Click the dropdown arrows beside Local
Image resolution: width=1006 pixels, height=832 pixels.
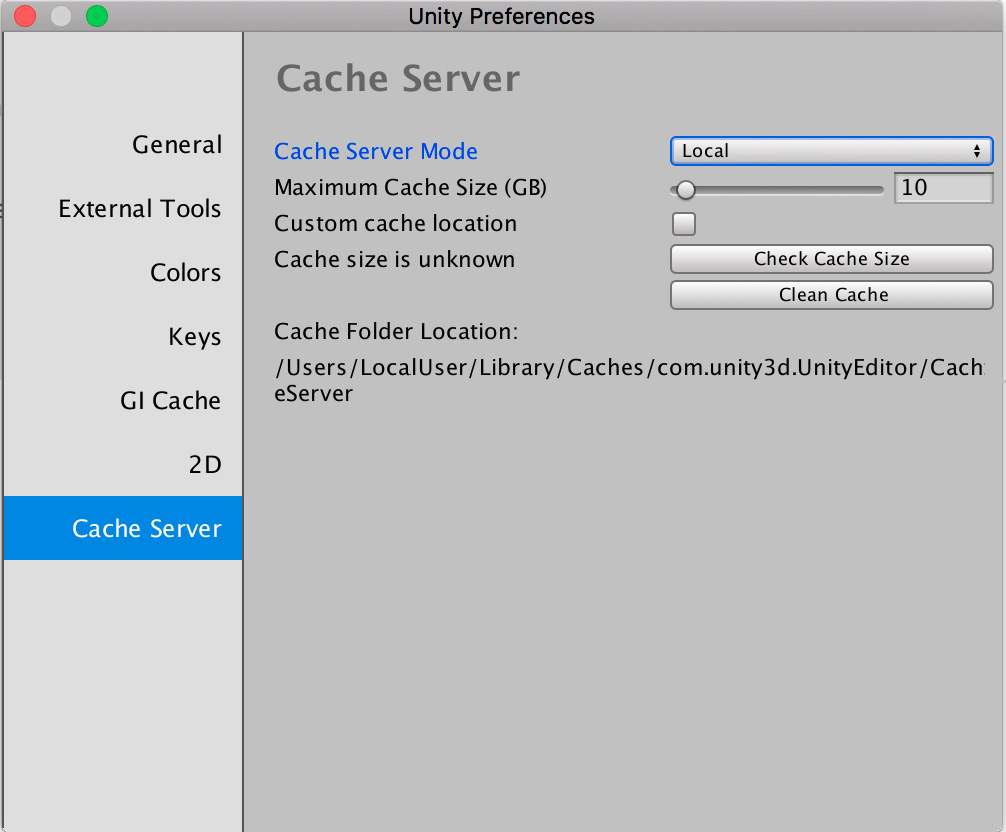[977, 150]
